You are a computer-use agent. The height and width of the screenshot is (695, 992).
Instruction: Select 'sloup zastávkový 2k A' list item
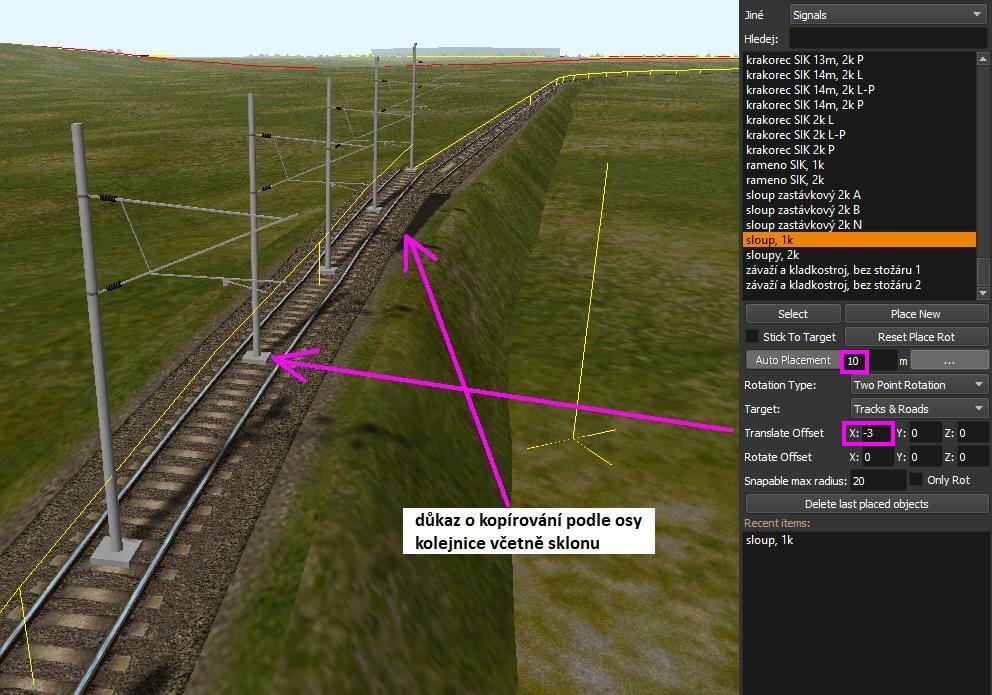803,195
